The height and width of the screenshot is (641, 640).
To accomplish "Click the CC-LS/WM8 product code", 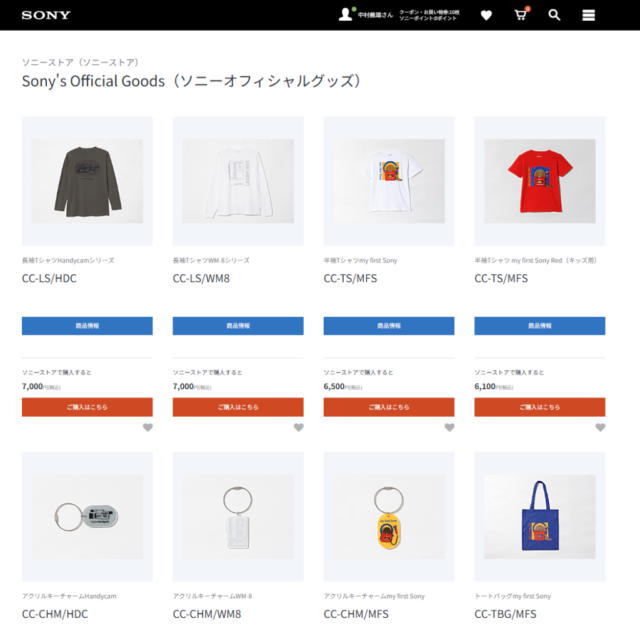I will click(x=201, y=278).
